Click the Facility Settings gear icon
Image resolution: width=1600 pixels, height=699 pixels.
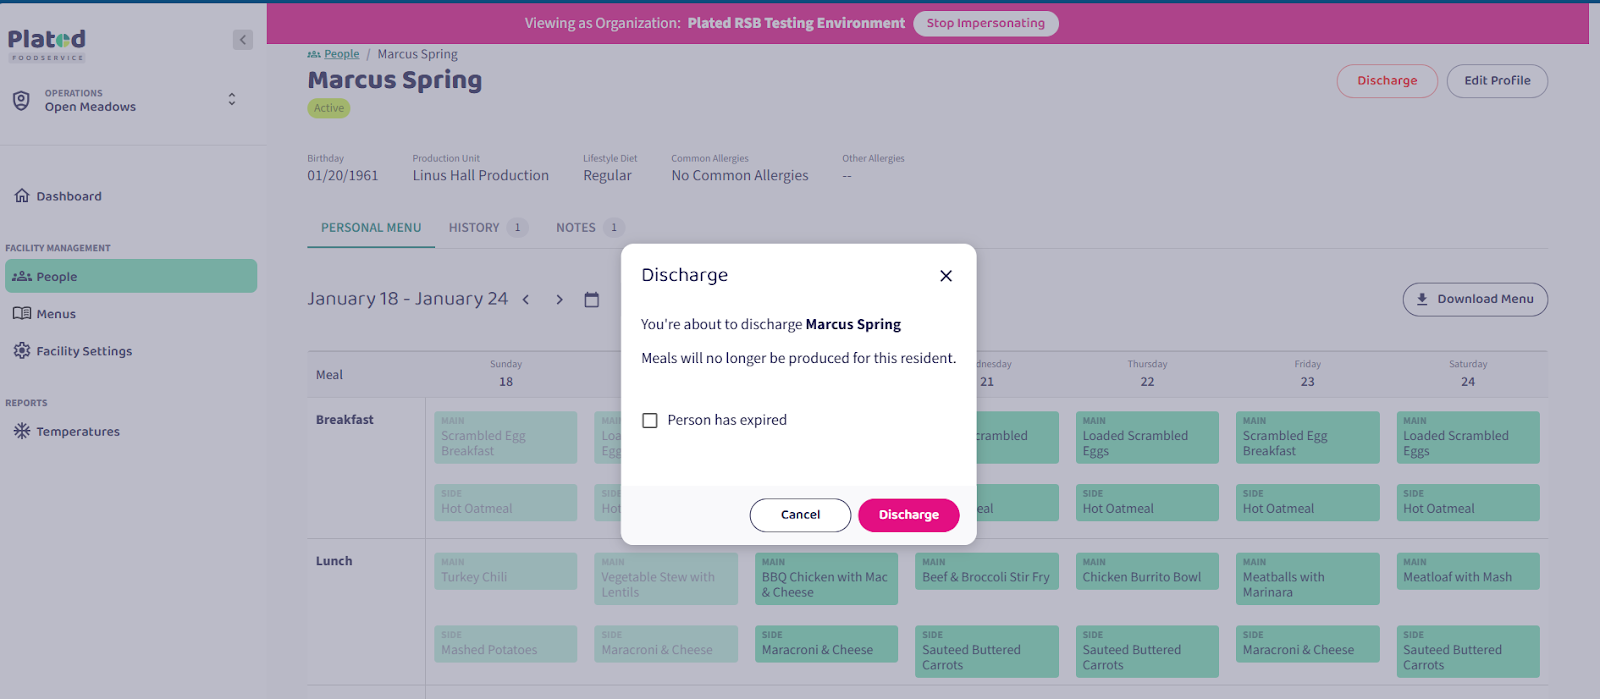pyautogui.click(x=22, y=351)
